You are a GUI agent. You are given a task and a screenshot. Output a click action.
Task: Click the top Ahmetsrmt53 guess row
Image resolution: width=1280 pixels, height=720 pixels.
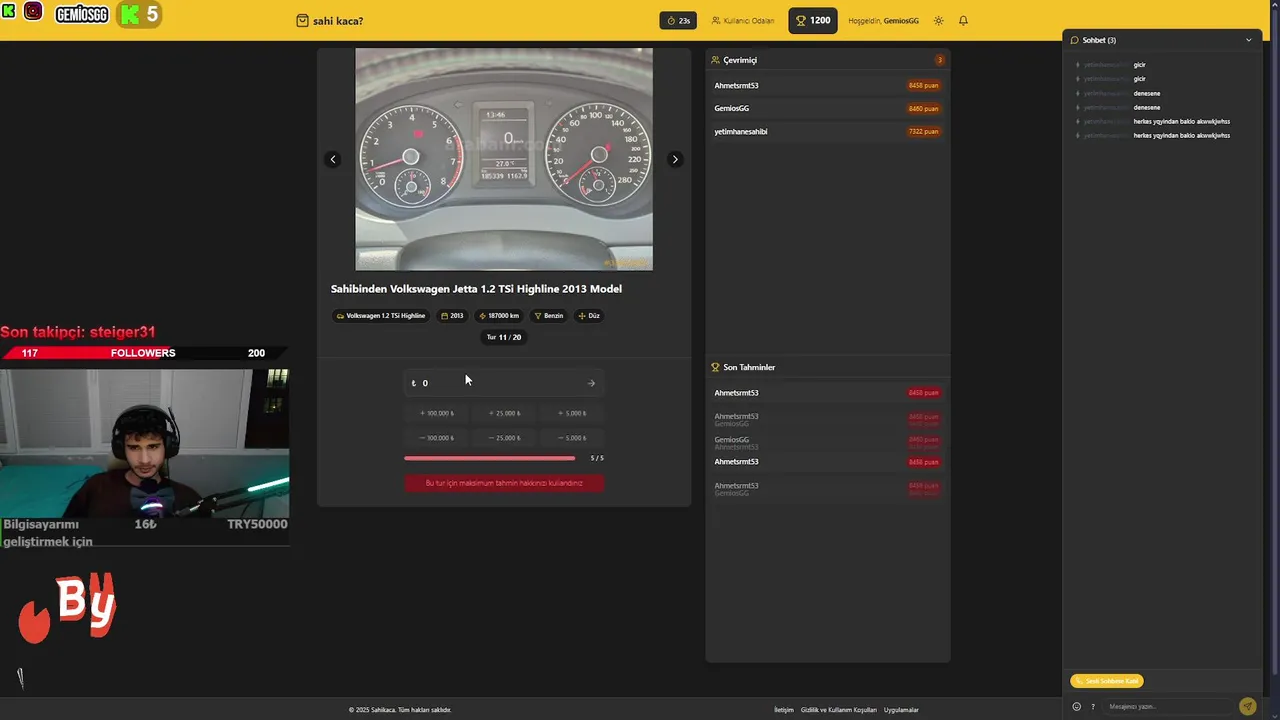(x=828, y=393)
